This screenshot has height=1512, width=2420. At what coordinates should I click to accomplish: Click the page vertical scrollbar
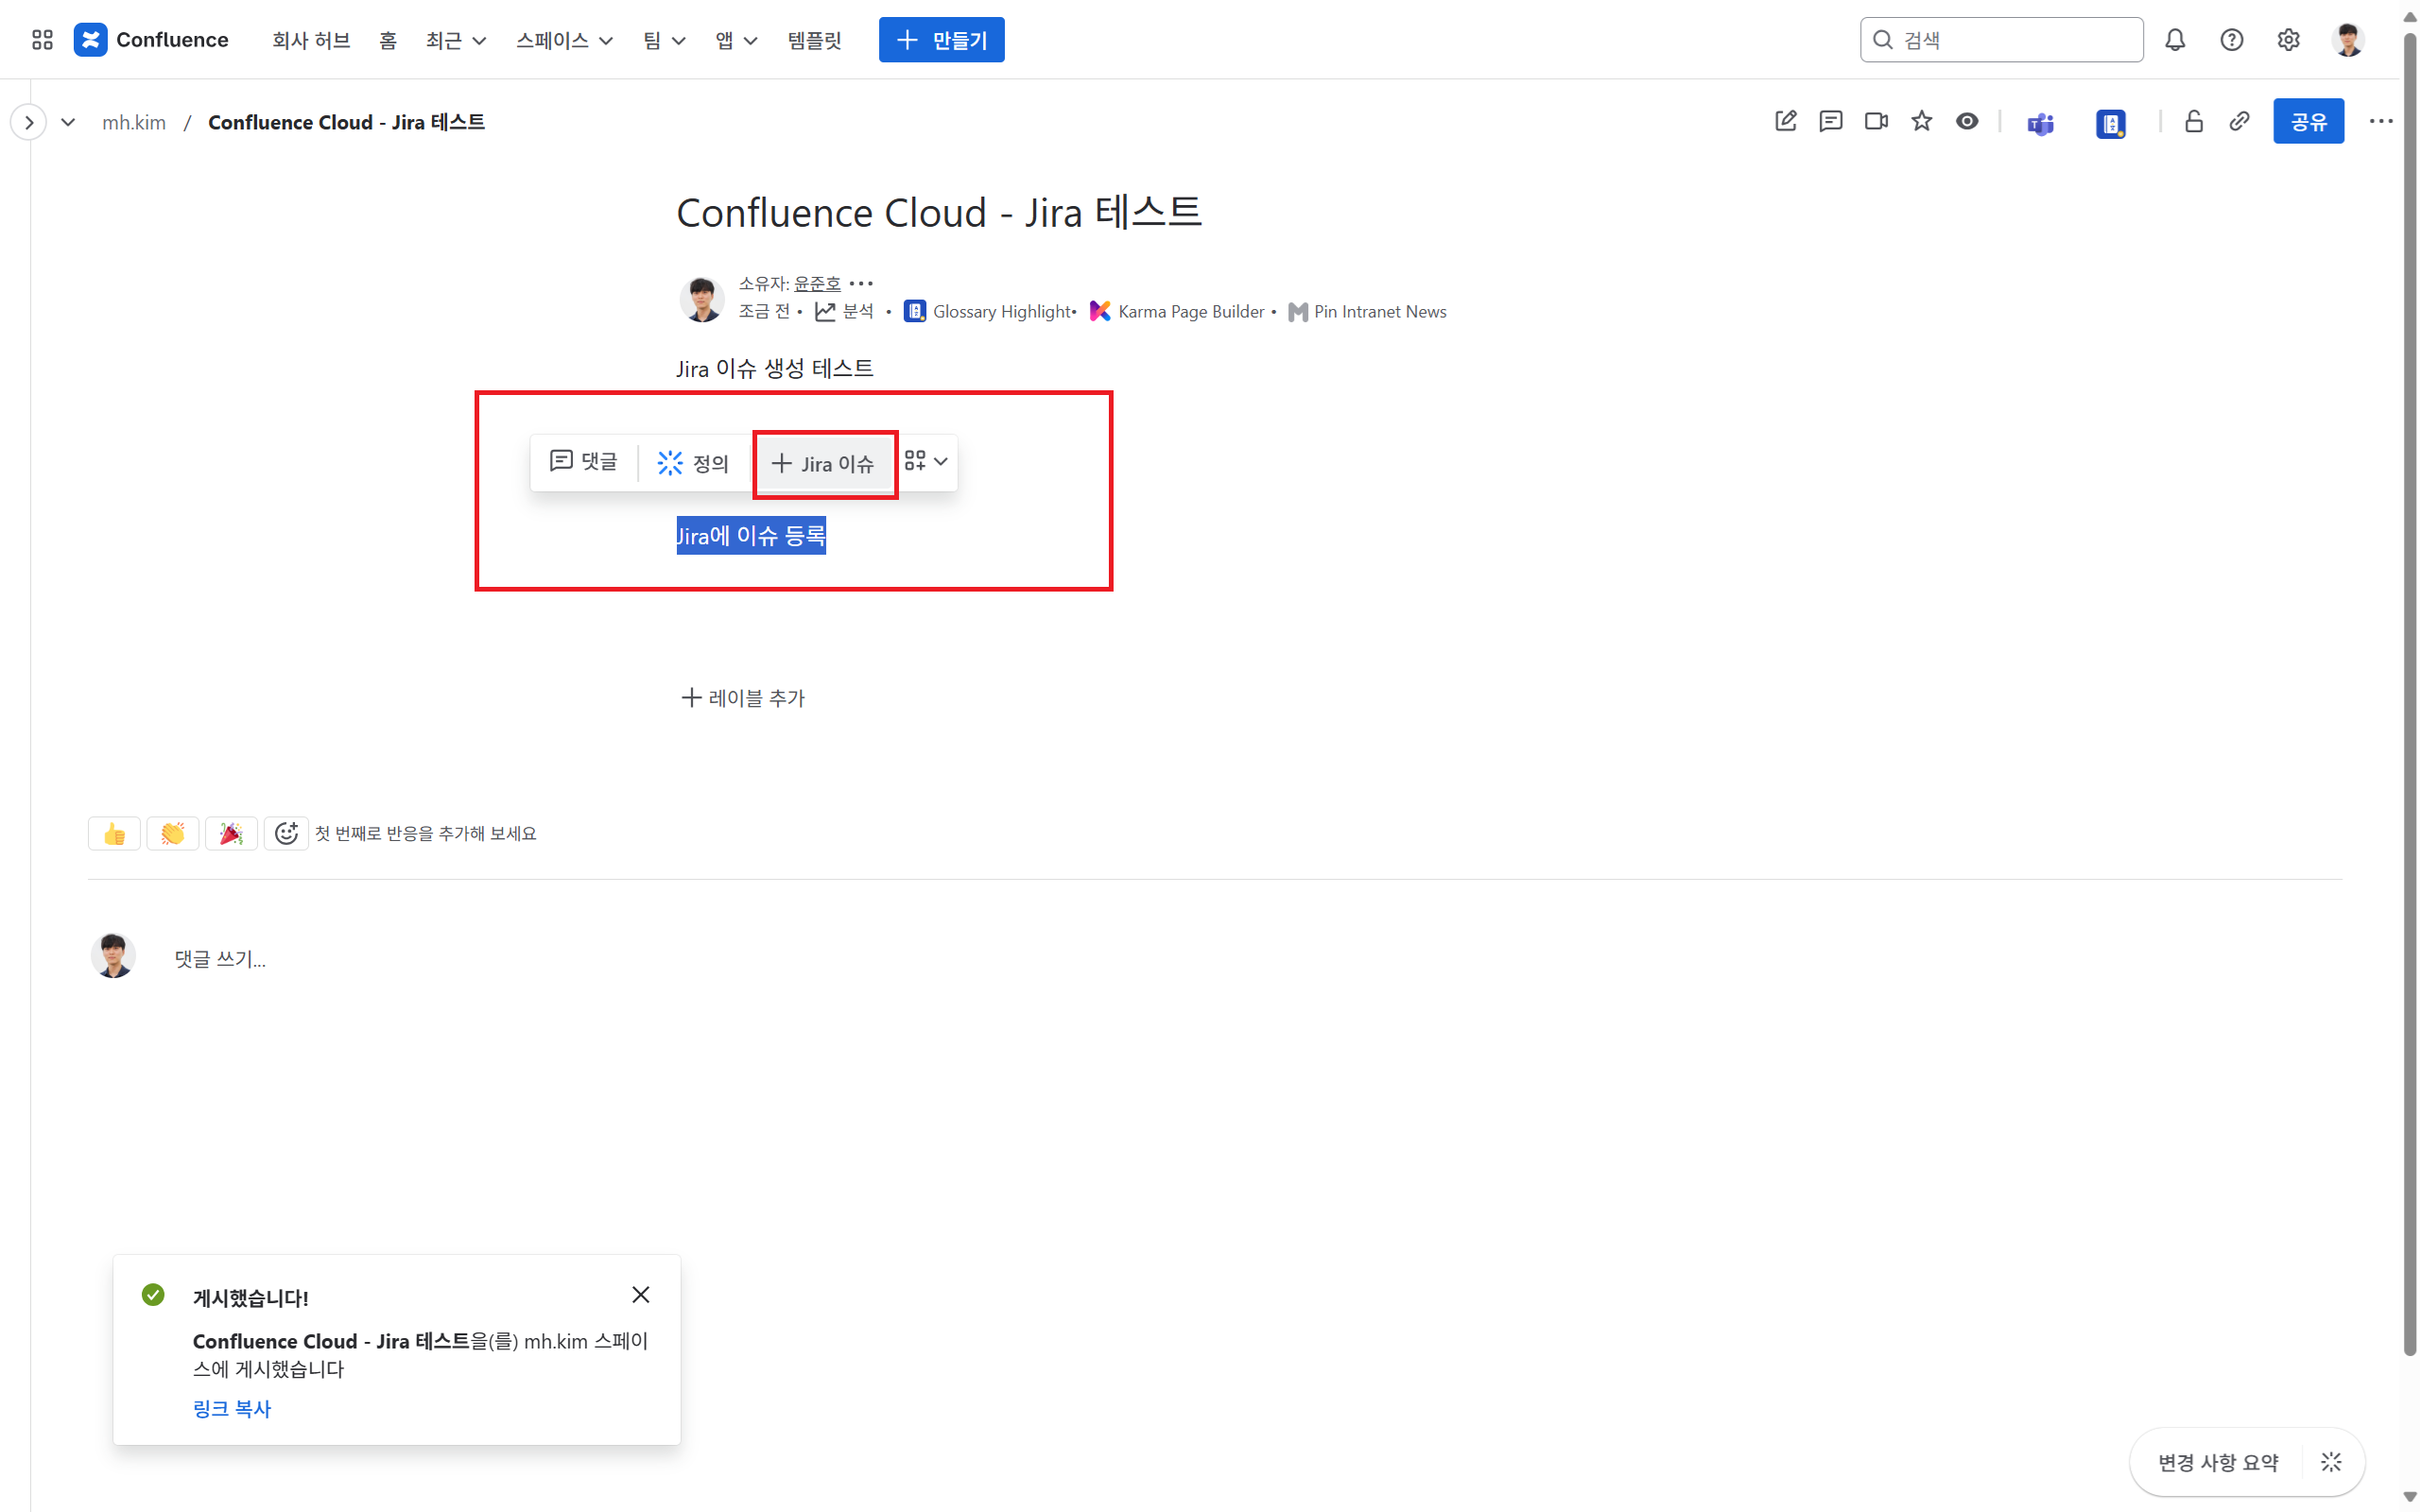point(2410,695)
